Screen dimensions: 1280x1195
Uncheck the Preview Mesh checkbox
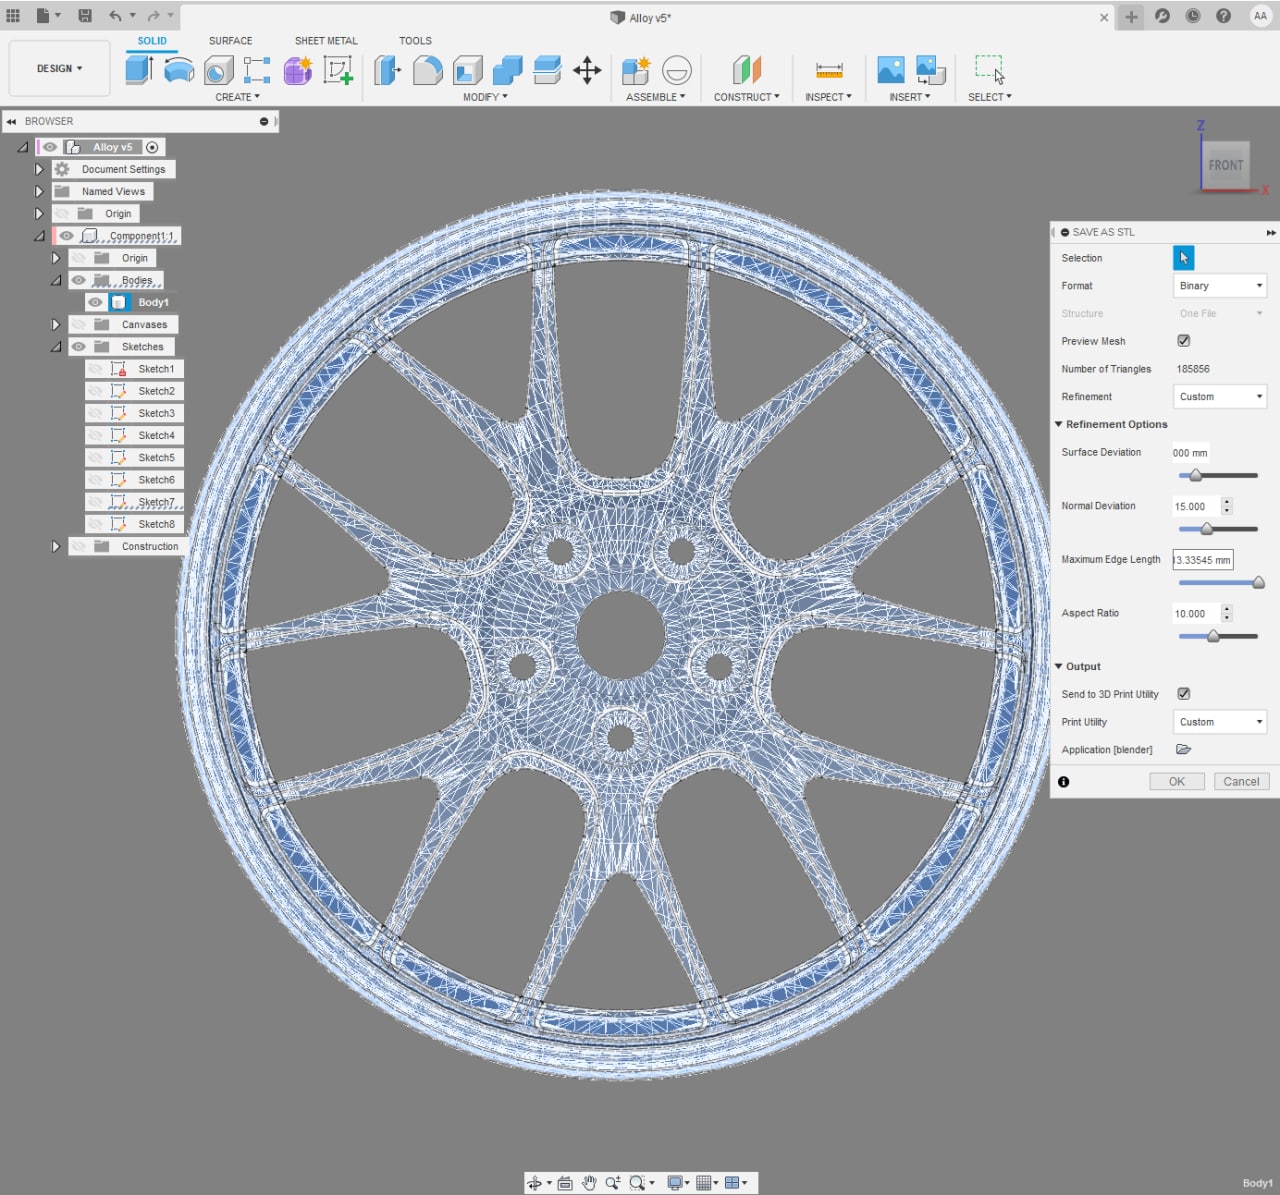tap(1184, 341)
